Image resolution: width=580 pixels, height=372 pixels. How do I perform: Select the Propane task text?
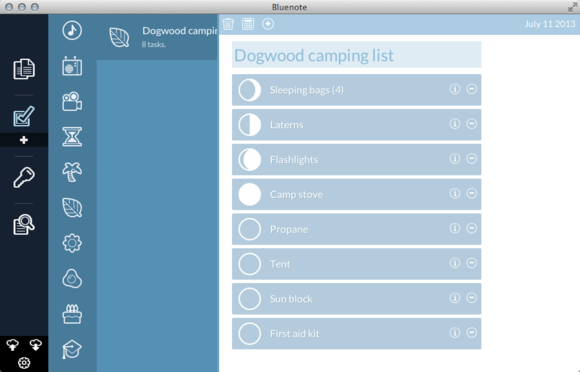[x=289, y=230]
